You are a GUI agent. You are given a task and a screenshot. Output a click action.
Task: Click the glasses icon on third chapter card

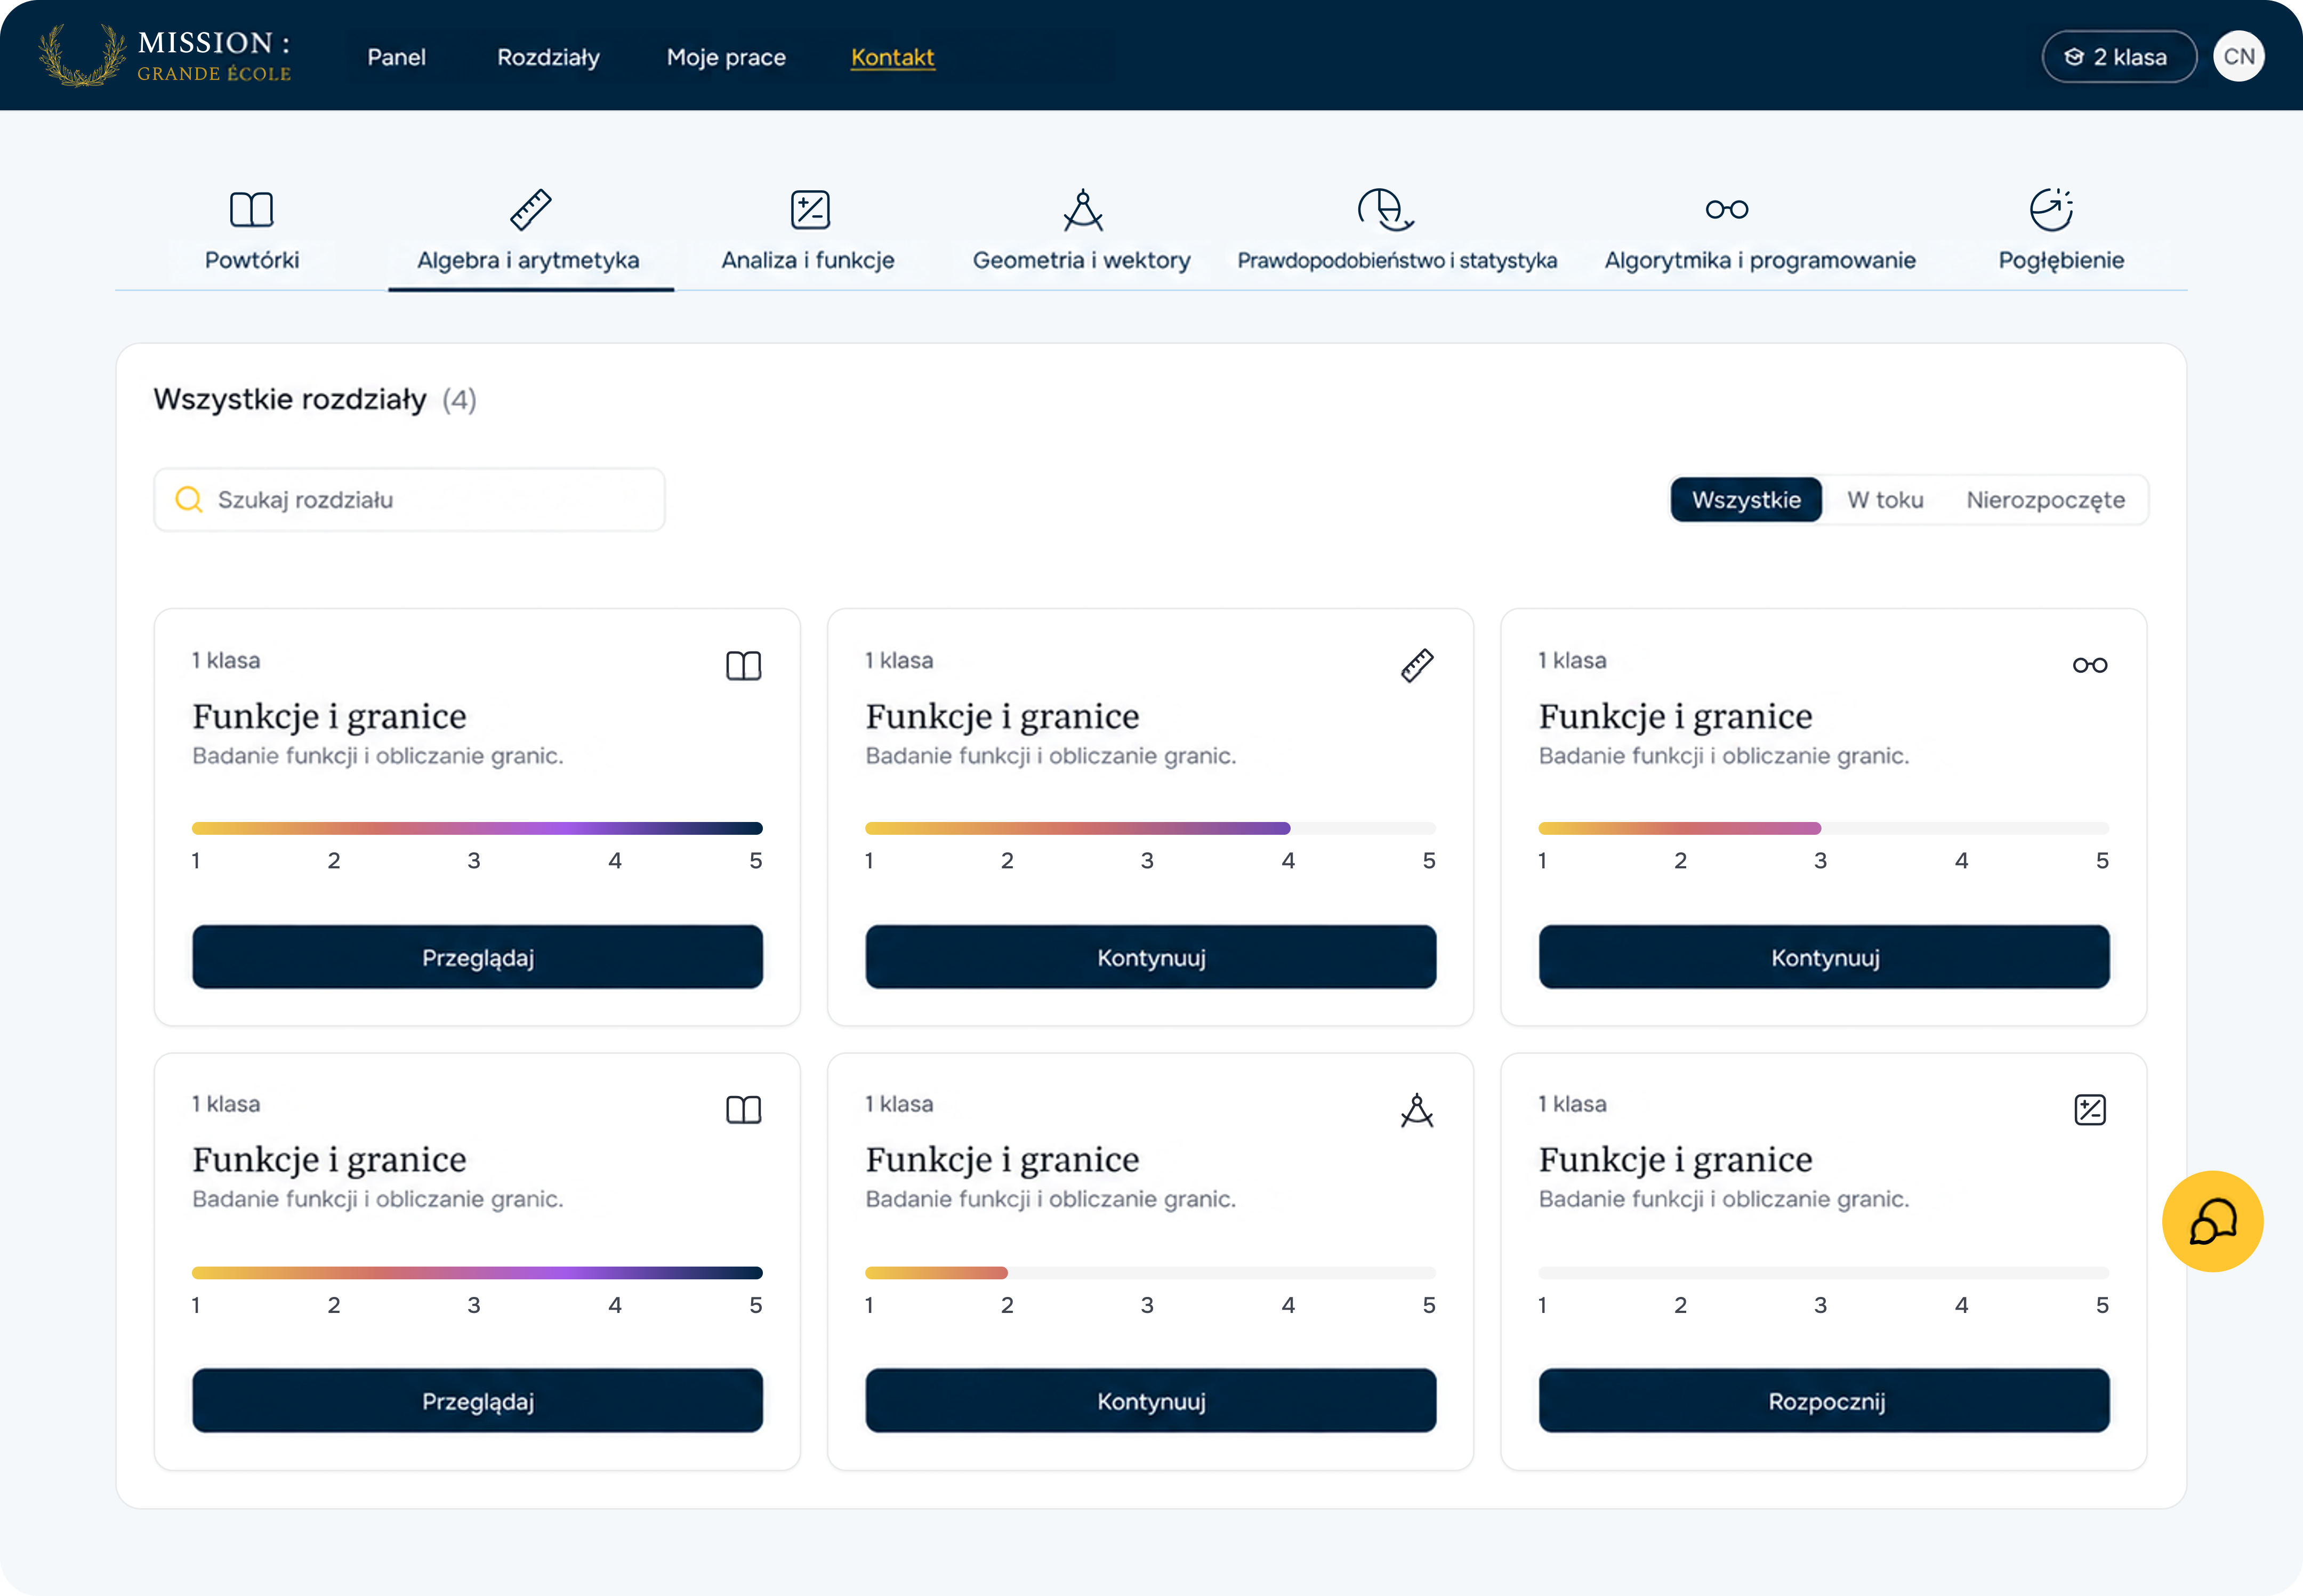(2090, 665)
